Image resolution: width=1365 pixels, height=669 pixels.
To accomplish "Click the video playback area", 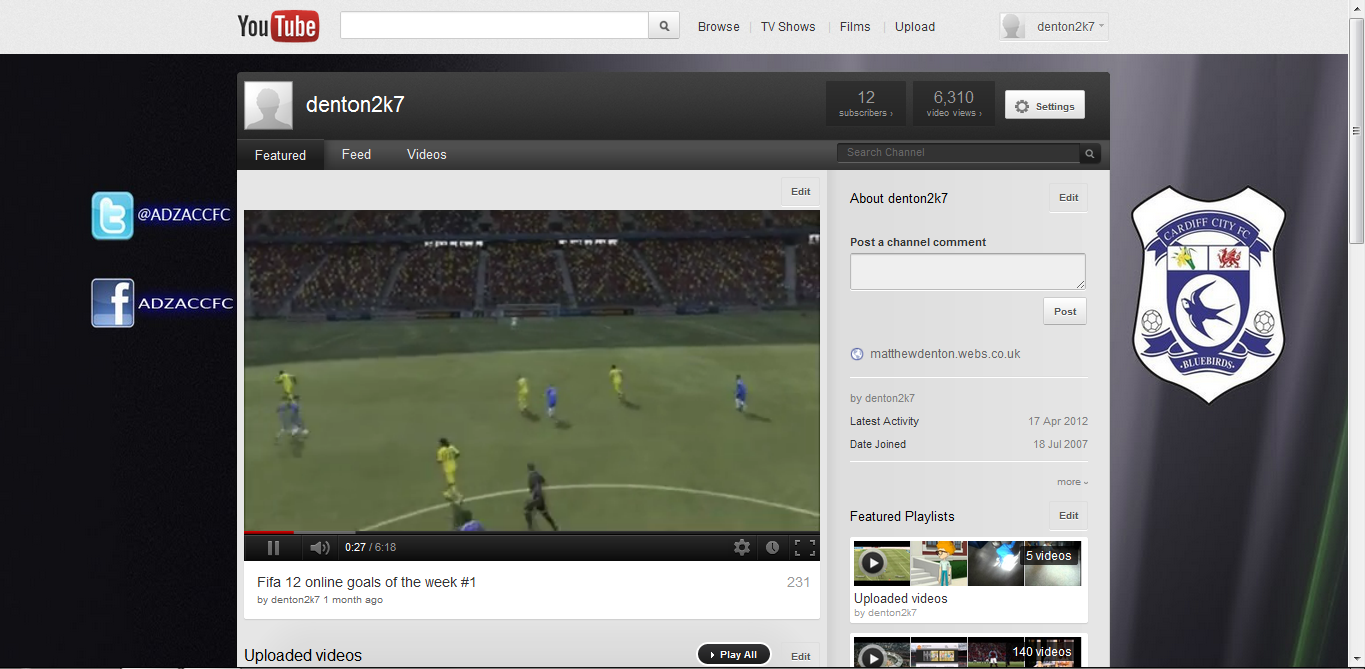I will 532,370.
